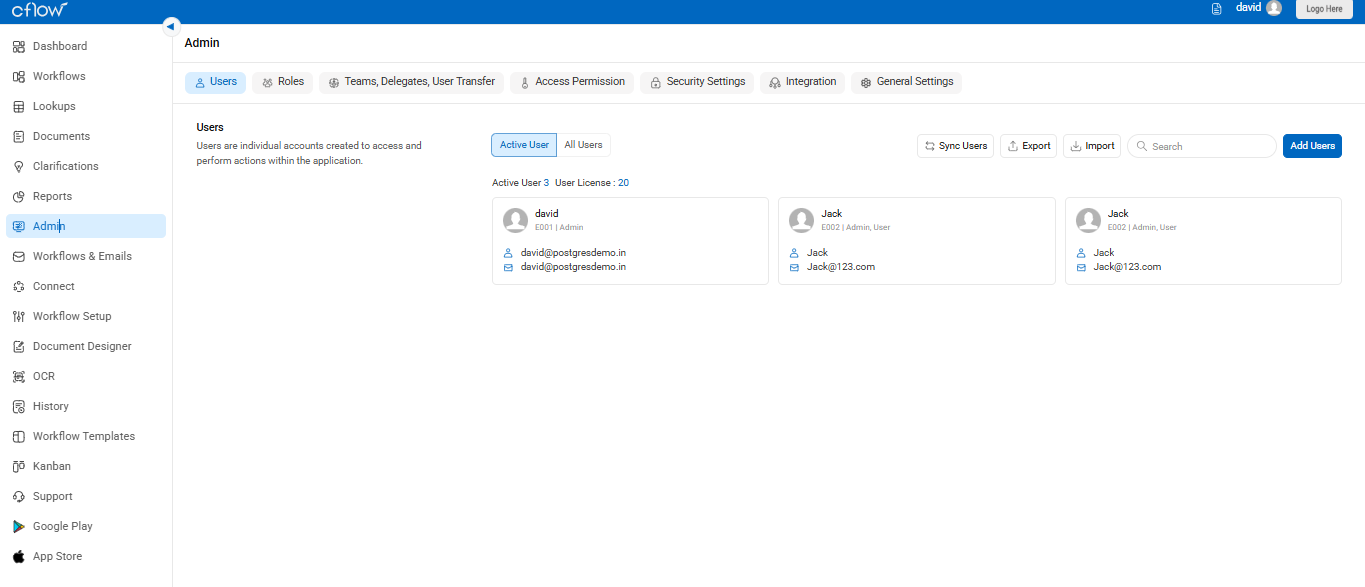Click david's name on his user card
This screenshot has width=1365, height=587.
click(546, 214)
